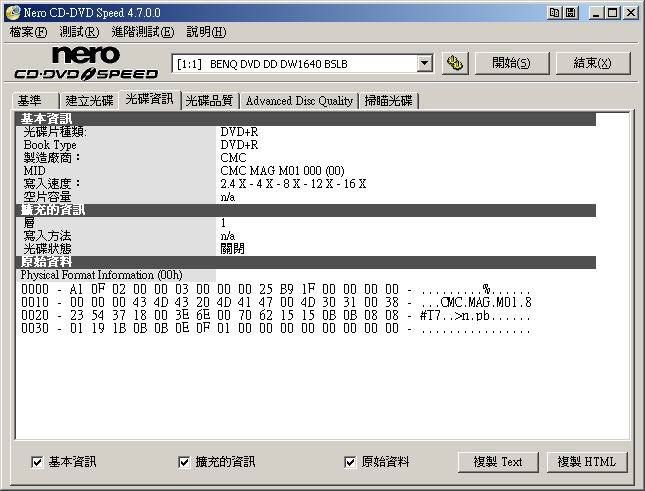Click the 複製 HTML button
This screenshot has height=491, width=645.
(587, 462)
